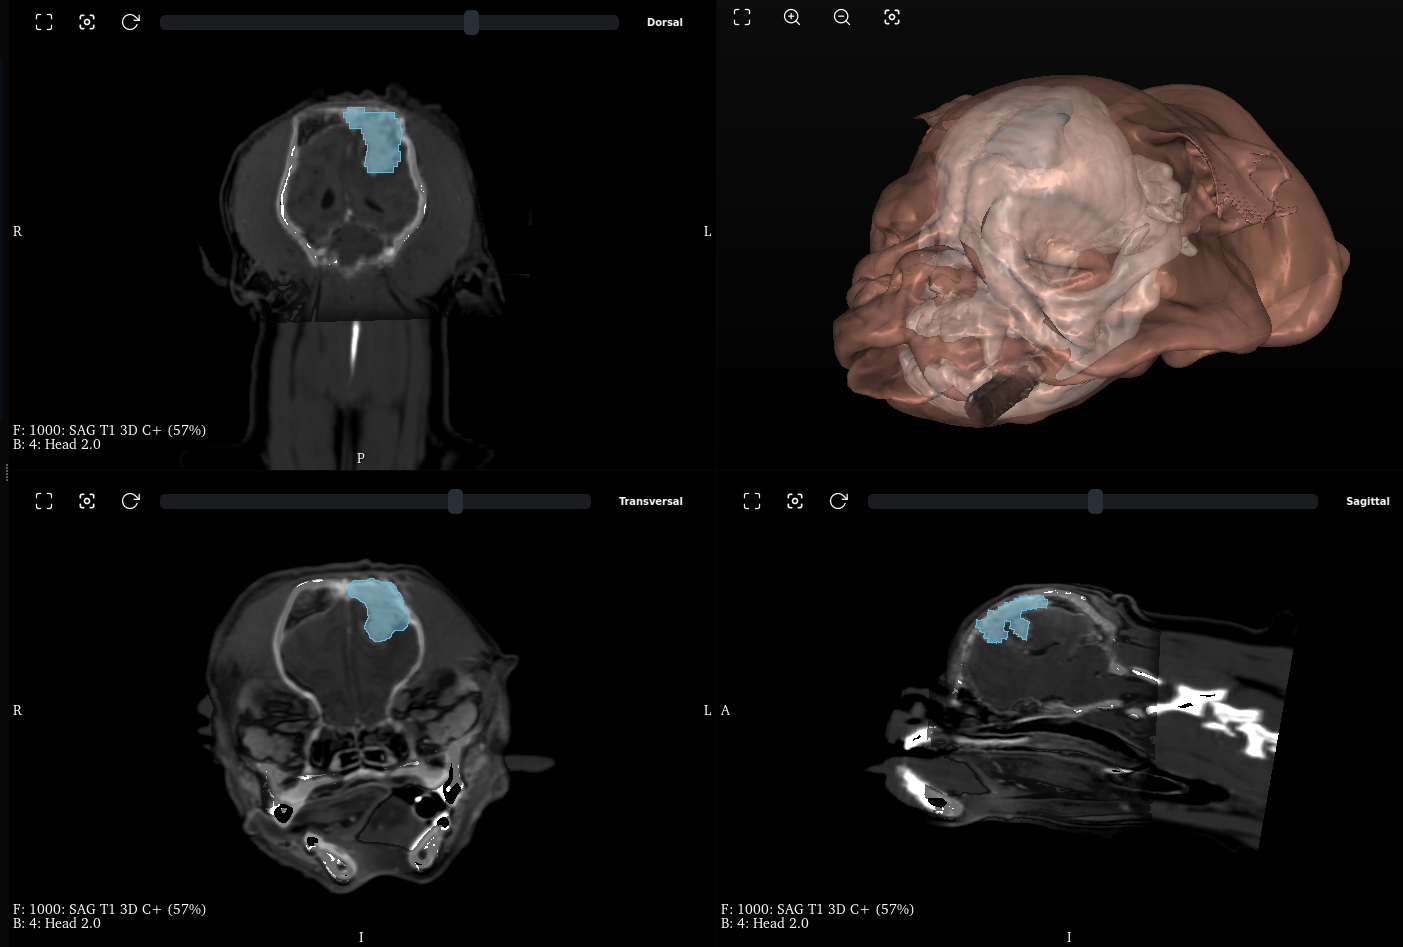Expand the 3D render view to fullscreen
Screen dimensions: 1403x947
coord(741,17)
